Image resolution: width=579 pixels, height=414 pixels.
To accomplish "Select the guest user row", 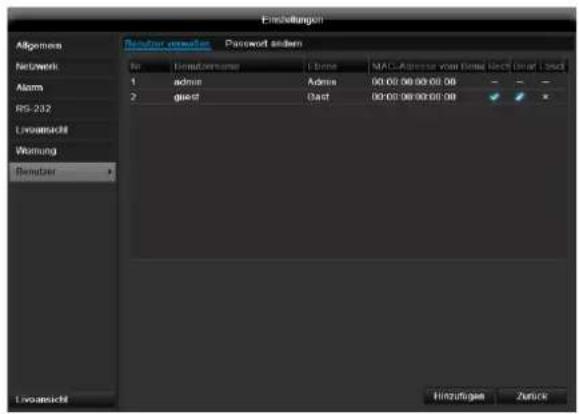I will tap(348, 97).
